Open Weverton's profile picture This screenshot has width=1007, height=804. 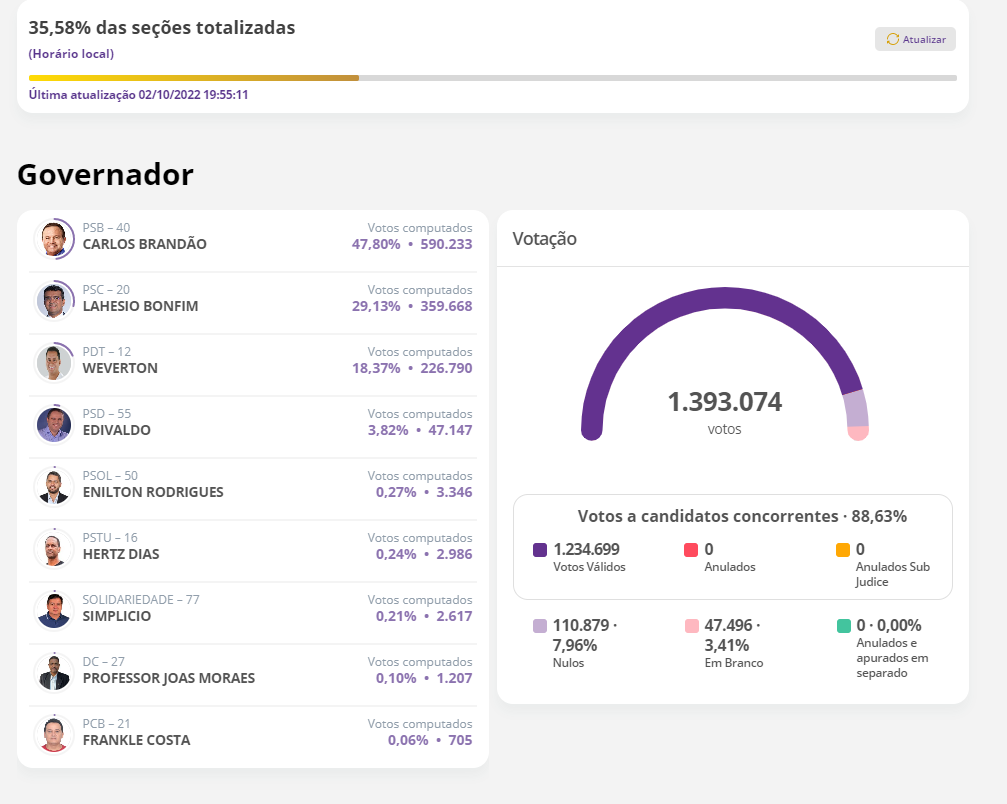[x=54, y=363]
